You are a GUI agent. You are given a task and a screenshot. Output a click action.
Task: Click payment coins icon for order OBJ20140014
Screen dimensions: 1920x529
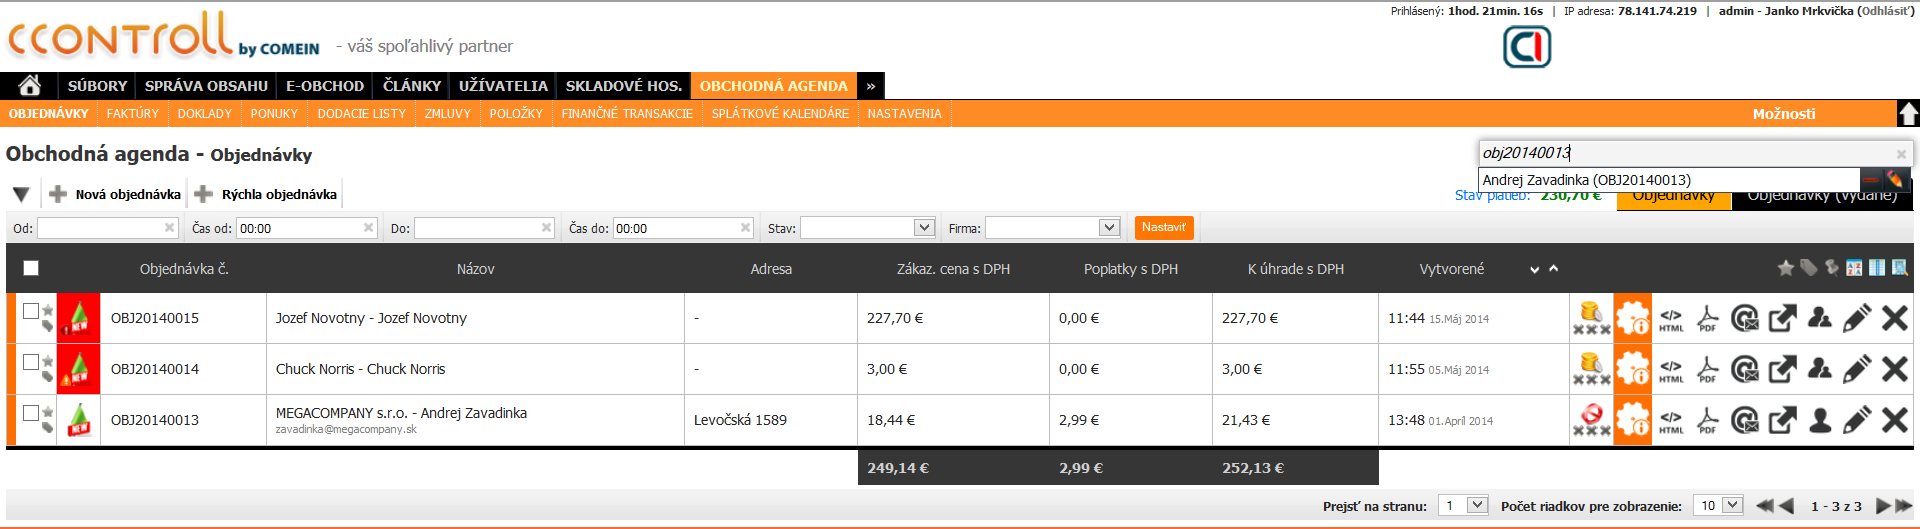pos(1591,370)
